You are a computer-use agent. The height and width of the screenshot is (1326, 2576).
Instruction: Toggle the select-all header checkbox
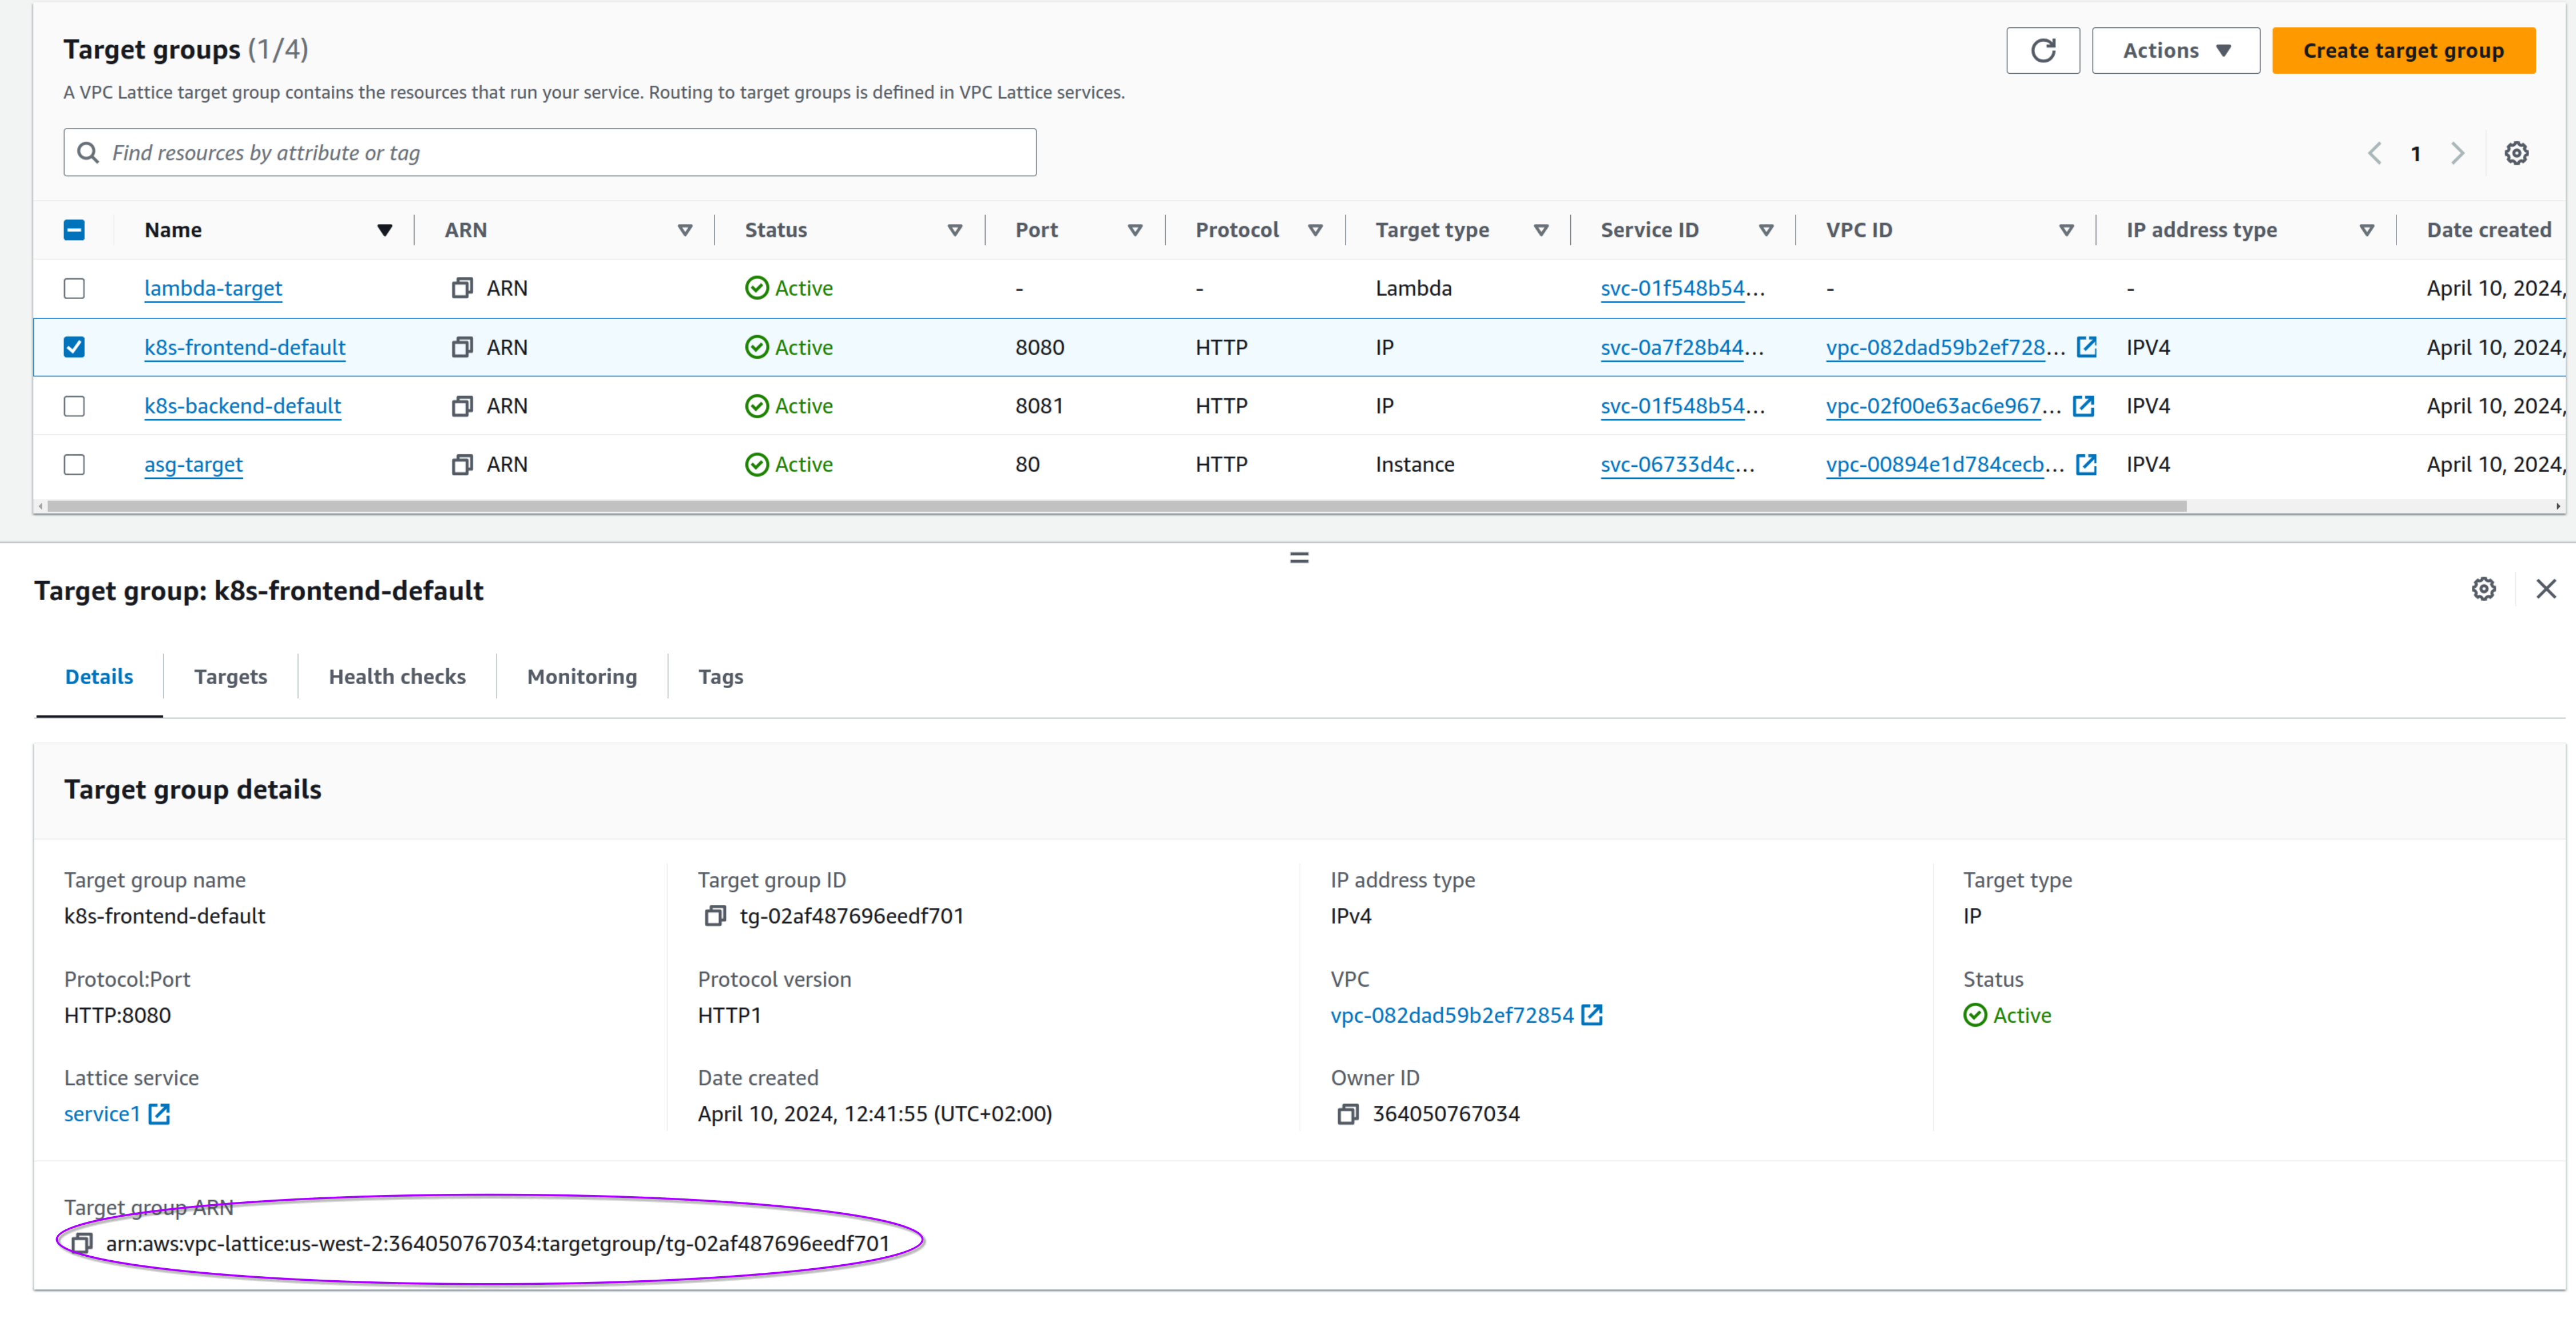(x=74, y=230)
